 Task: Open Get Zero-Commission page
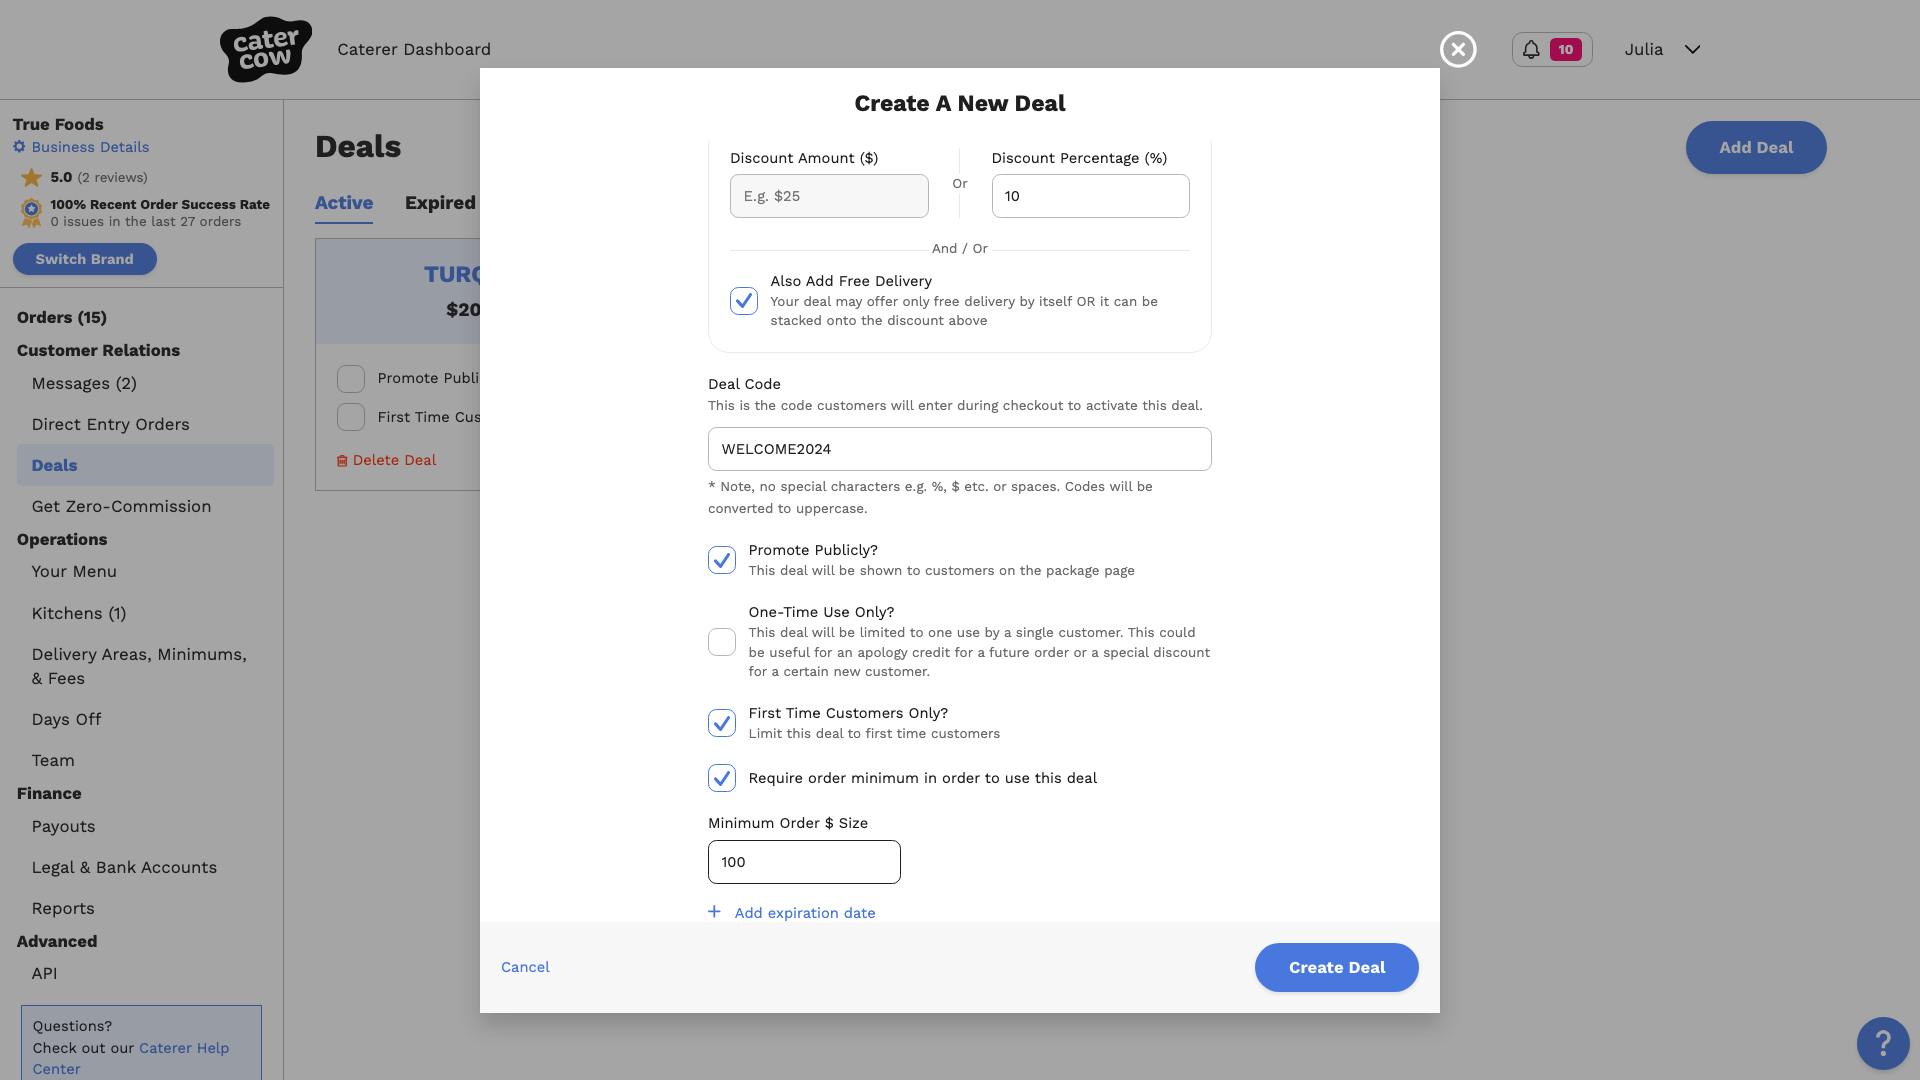click(121, 507)
